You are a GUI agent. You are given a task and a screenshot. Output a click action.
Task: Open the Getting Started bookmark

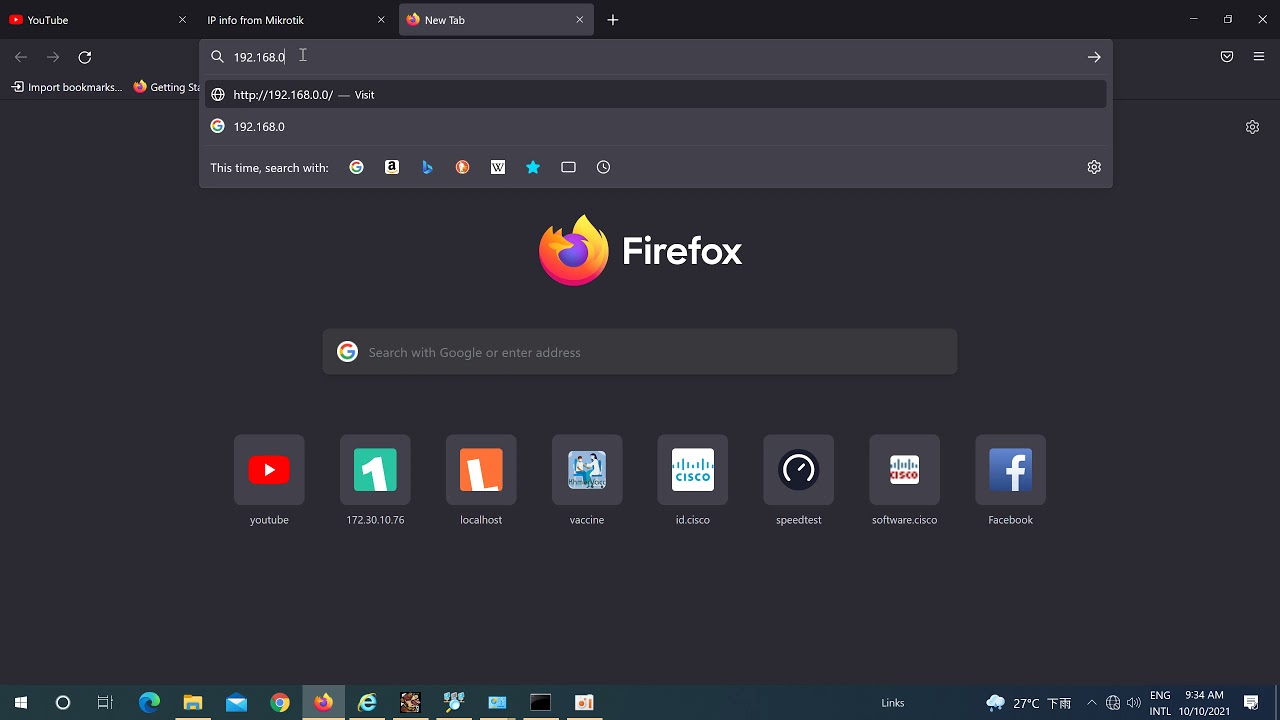point(166,87)
